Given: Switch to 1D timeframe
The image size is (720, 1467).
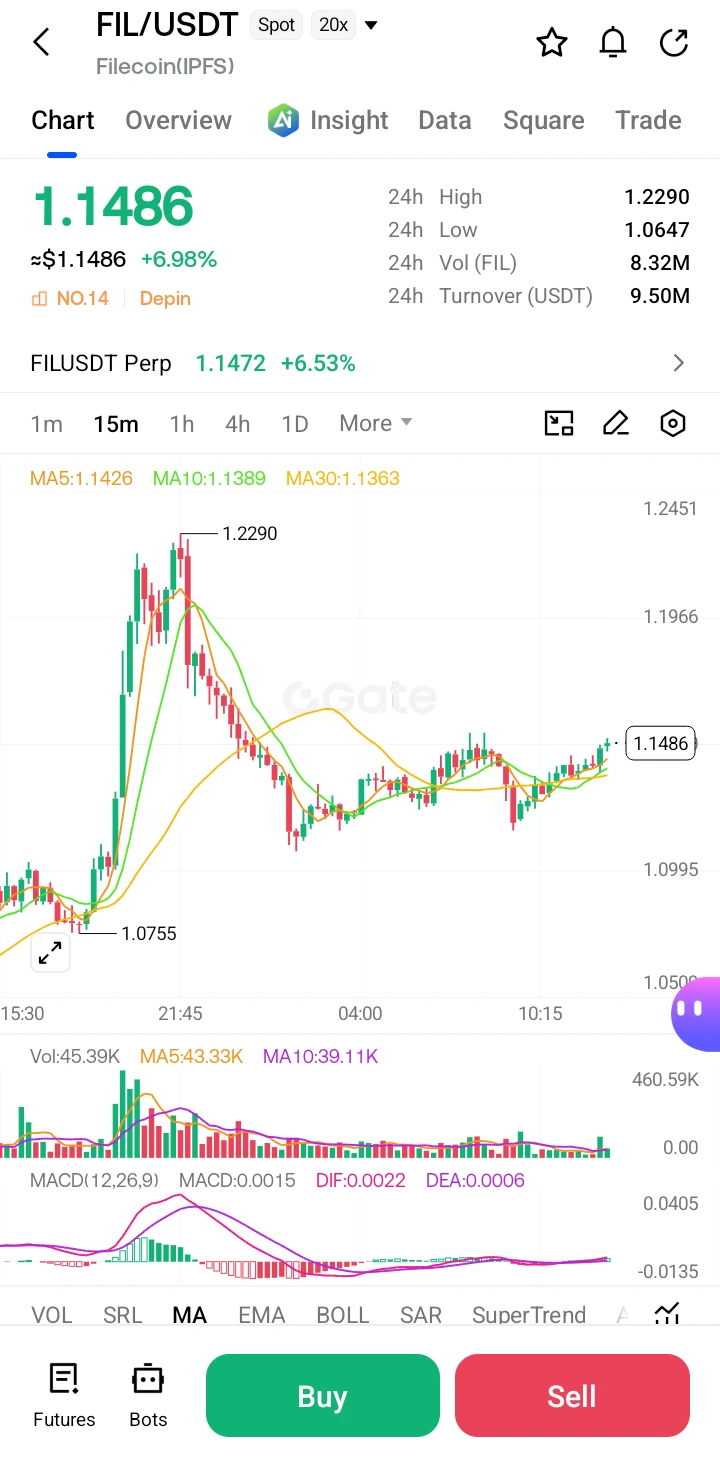Looking at the screenshot, I should point(295,424).
